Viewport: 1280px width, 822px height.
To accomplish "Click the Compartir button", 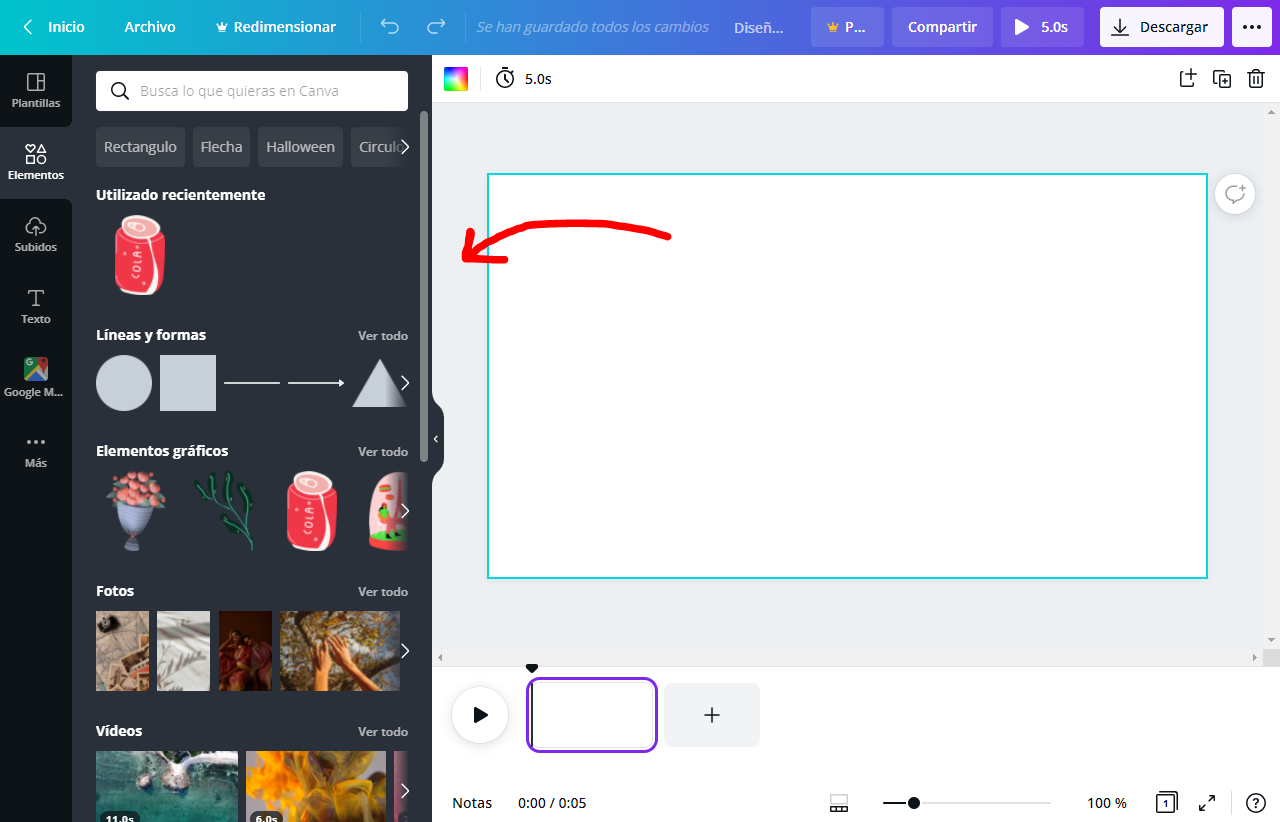I will tap(942, 27).
